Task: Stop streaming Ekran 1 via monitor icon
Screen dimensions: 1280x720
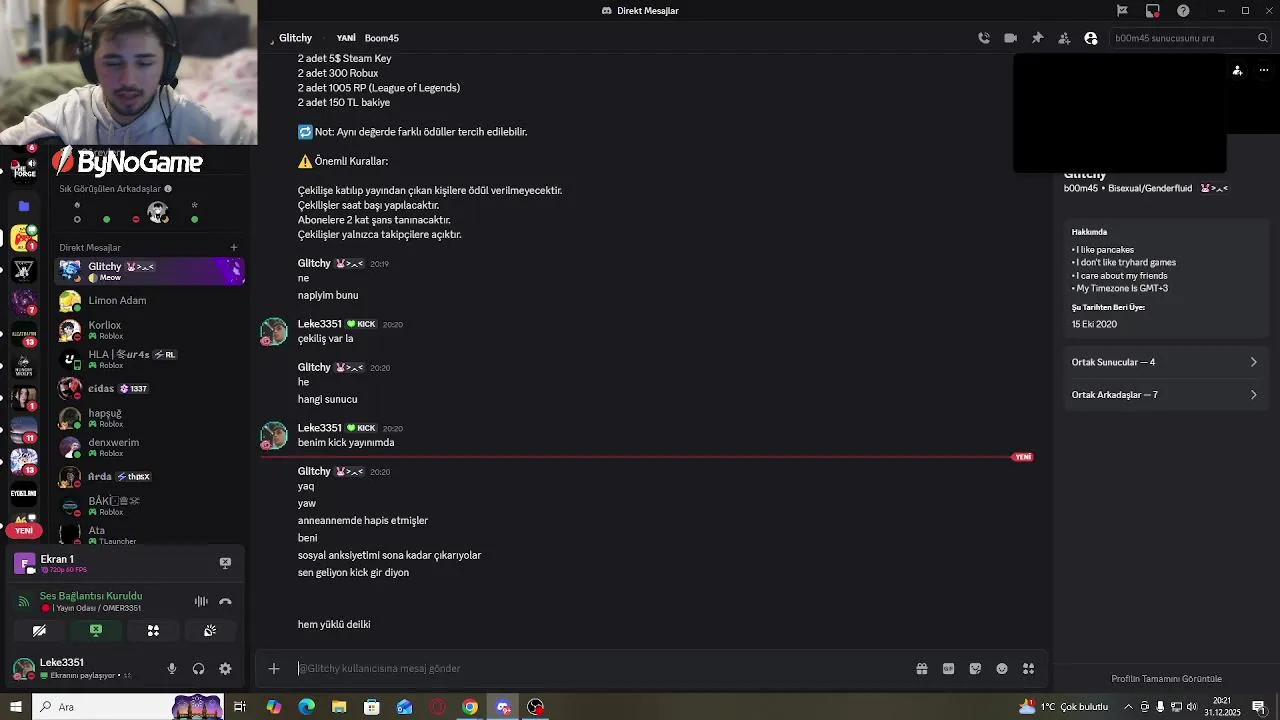Action: coord(225,563)
